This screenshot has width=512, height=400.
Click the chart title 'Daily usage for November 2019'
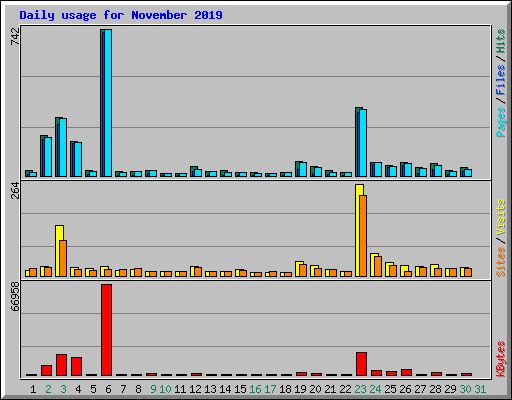(121, 15)
